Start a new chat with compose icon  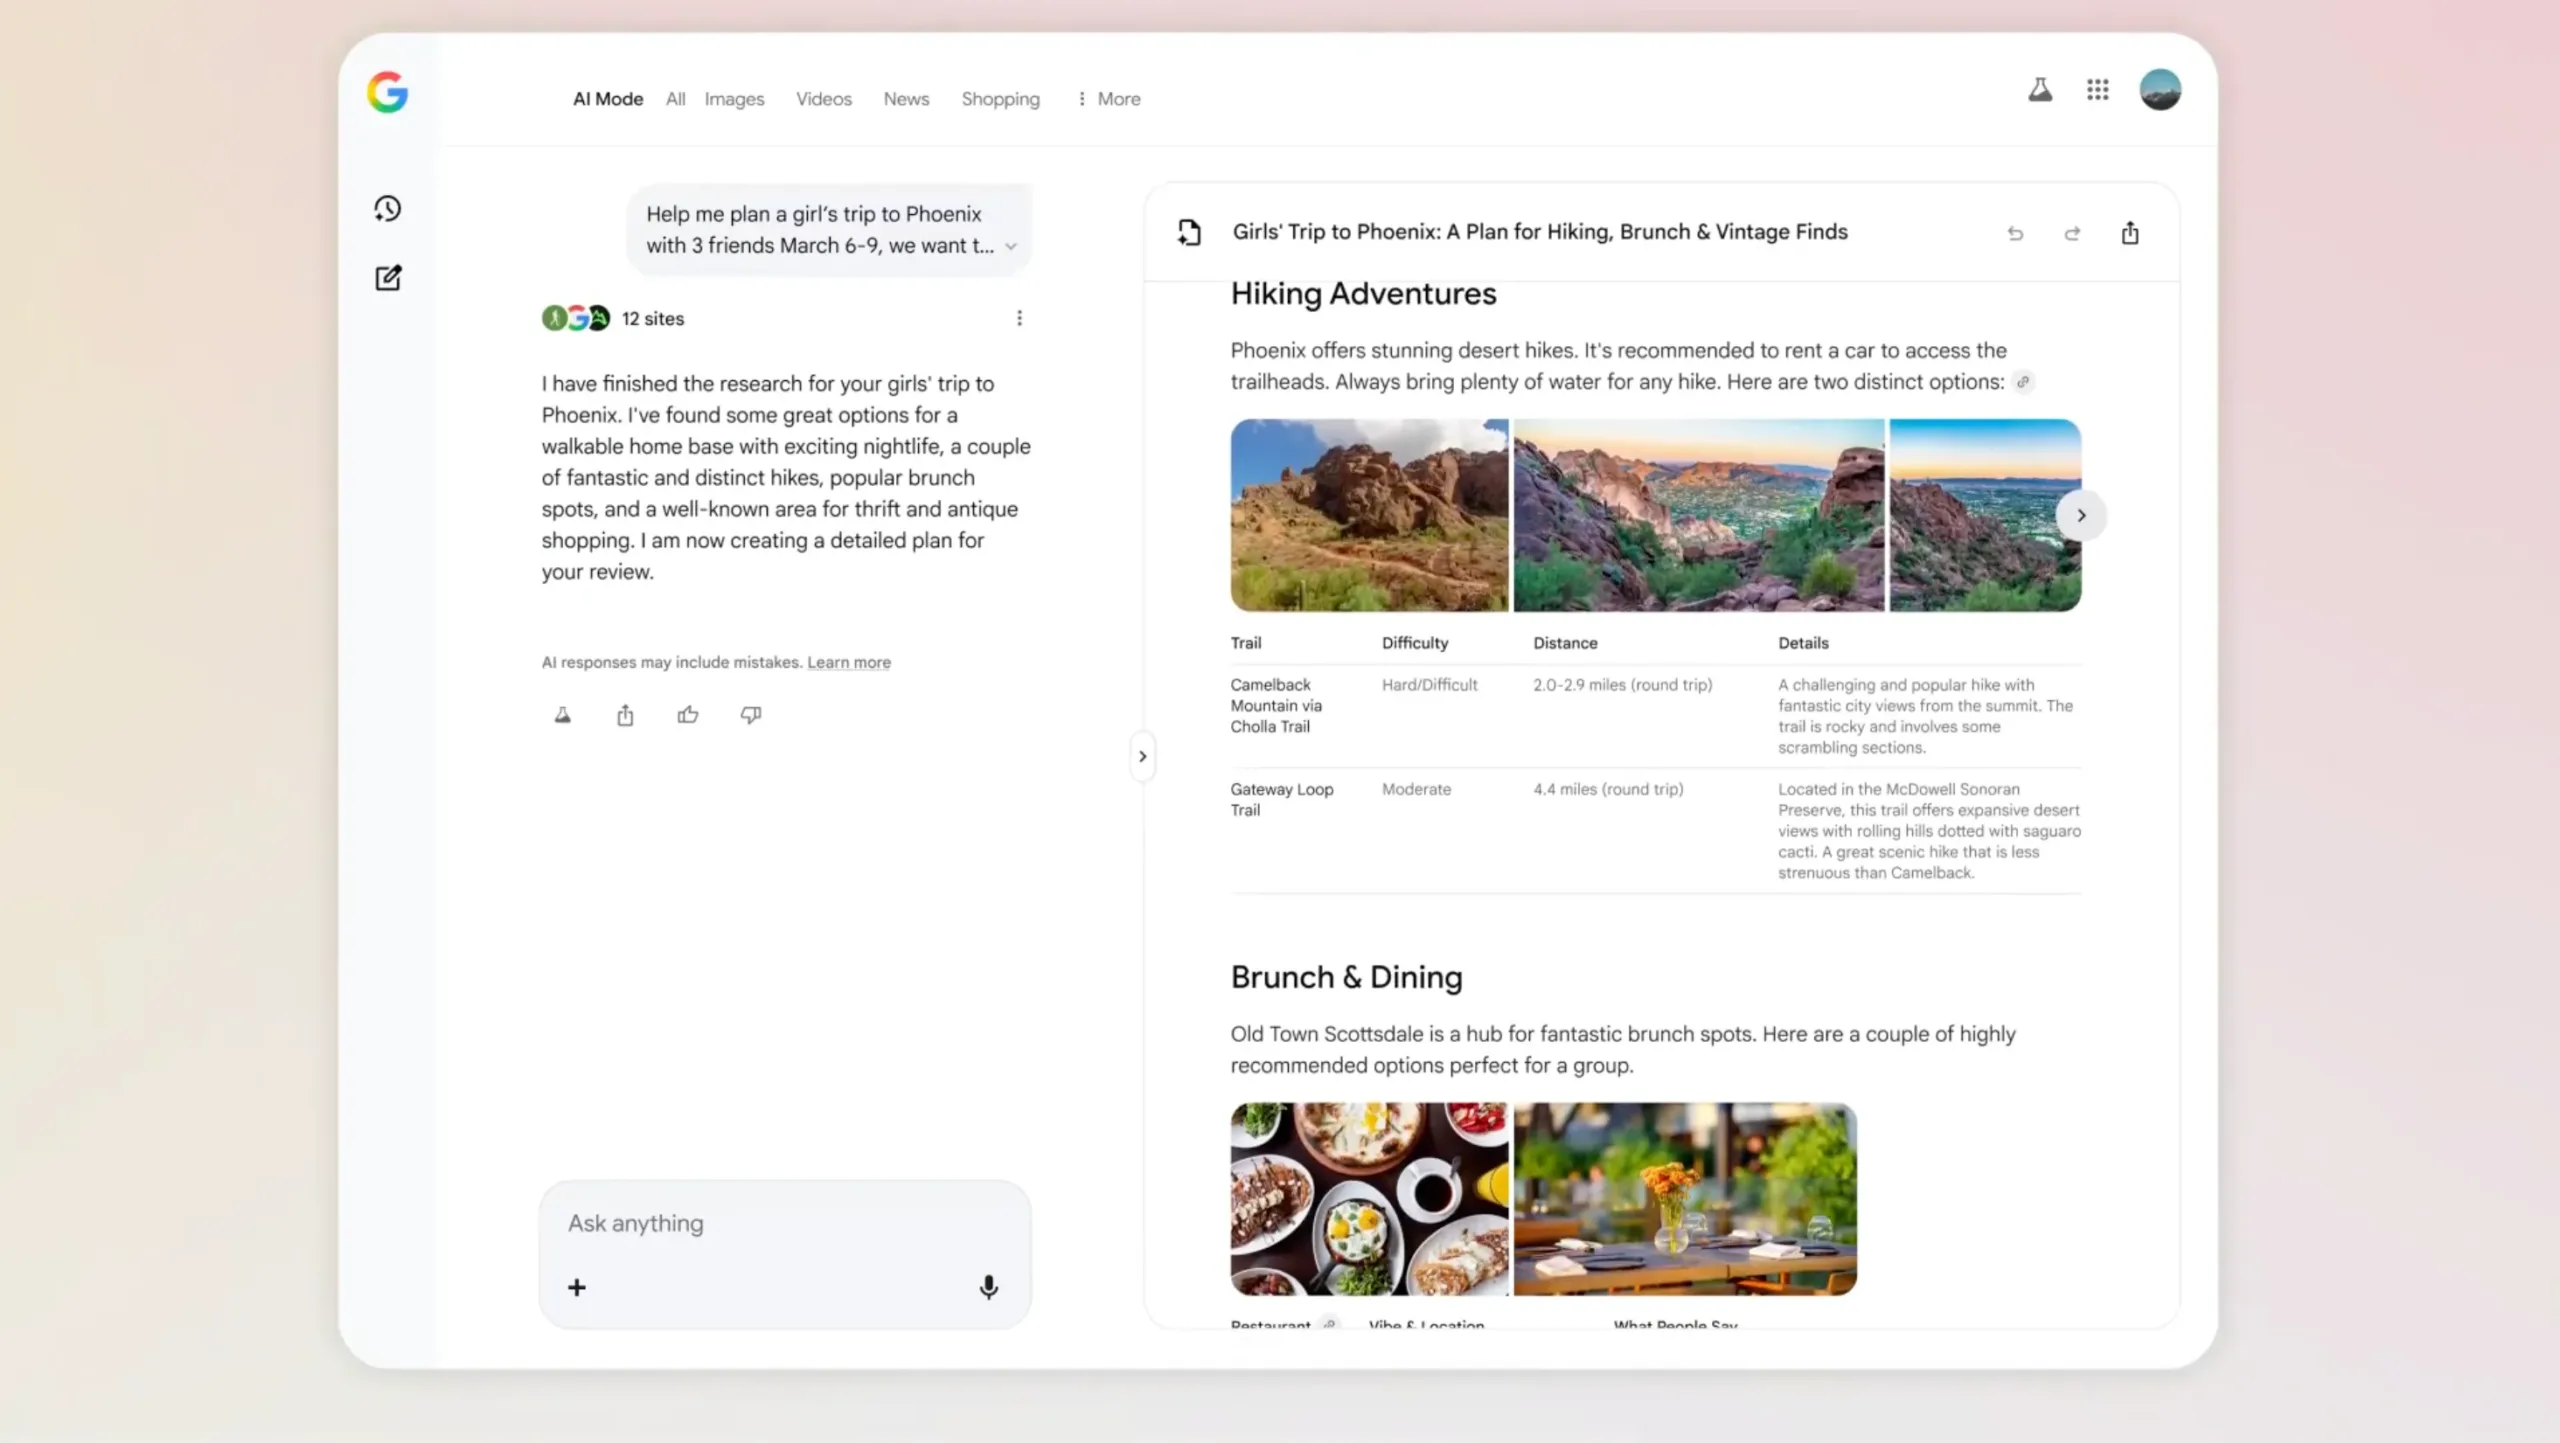(388, 277)
